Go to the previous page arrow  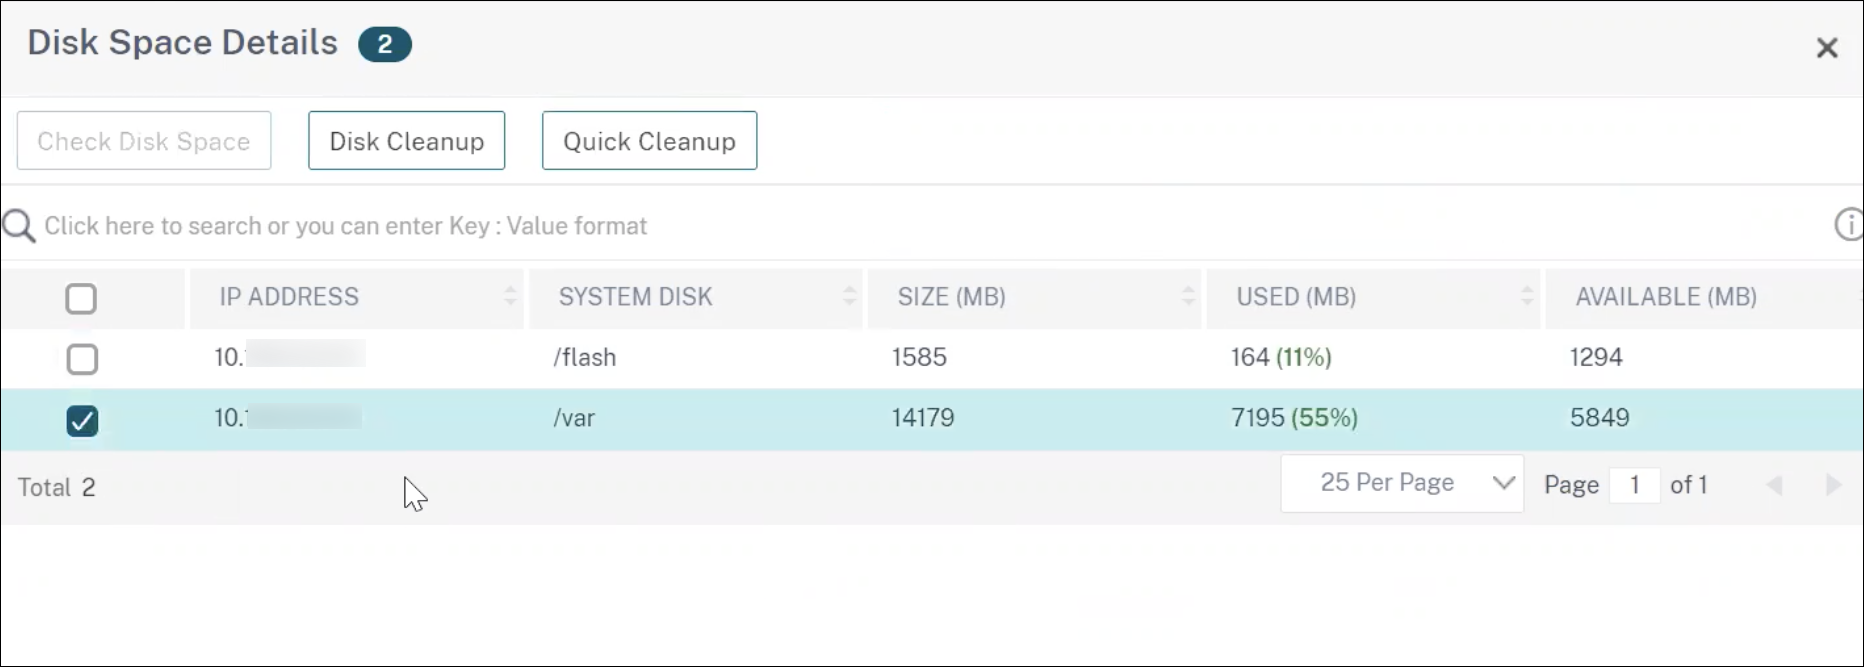click(x=1775, y=485)
